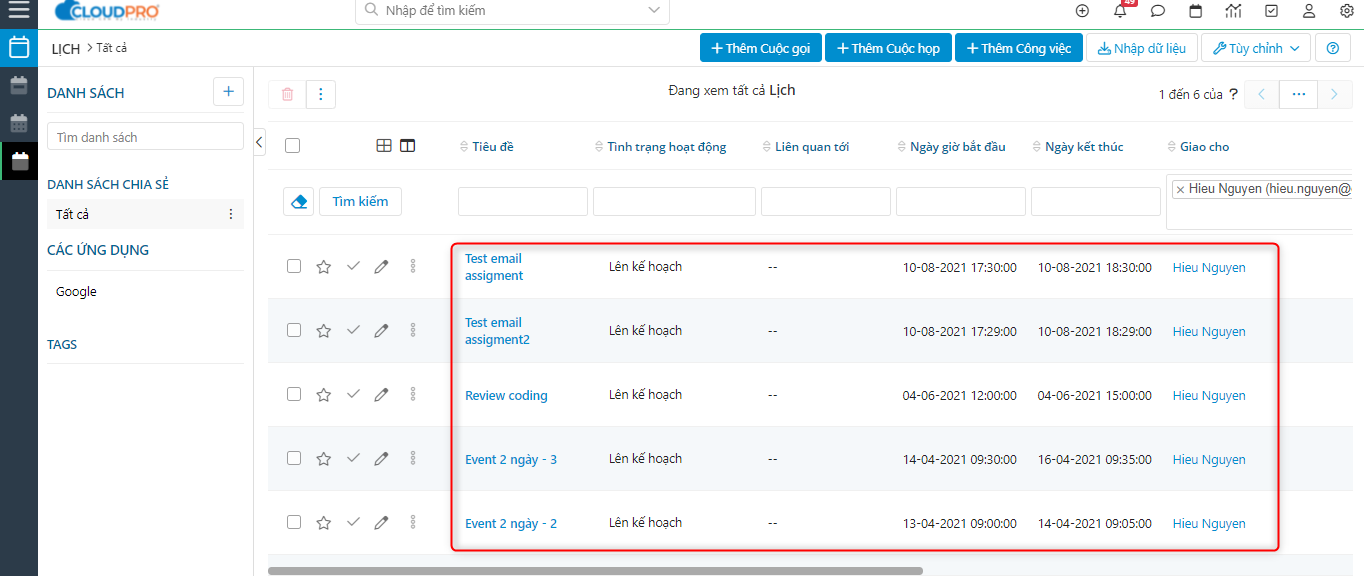Viewport: 1364px width, 576px height.
Task: Open the chat bubble icon
Action: point(1158,11)
